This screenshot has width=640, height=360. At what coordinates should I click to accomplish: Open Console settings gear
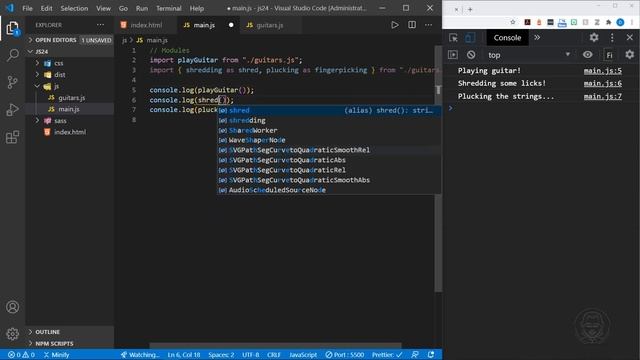tap(630, 55)
